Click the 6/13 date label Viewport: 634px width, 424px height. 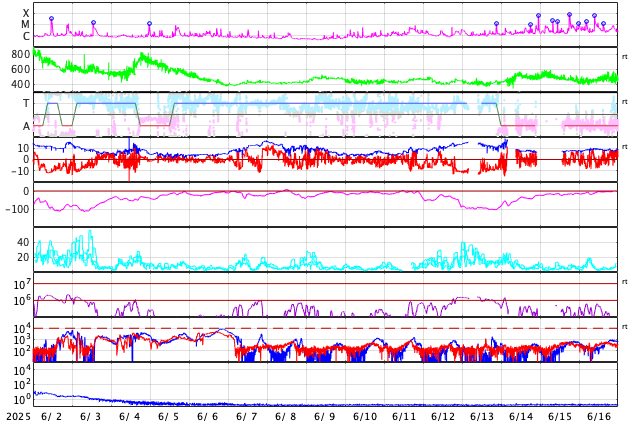tap(482, 416)
